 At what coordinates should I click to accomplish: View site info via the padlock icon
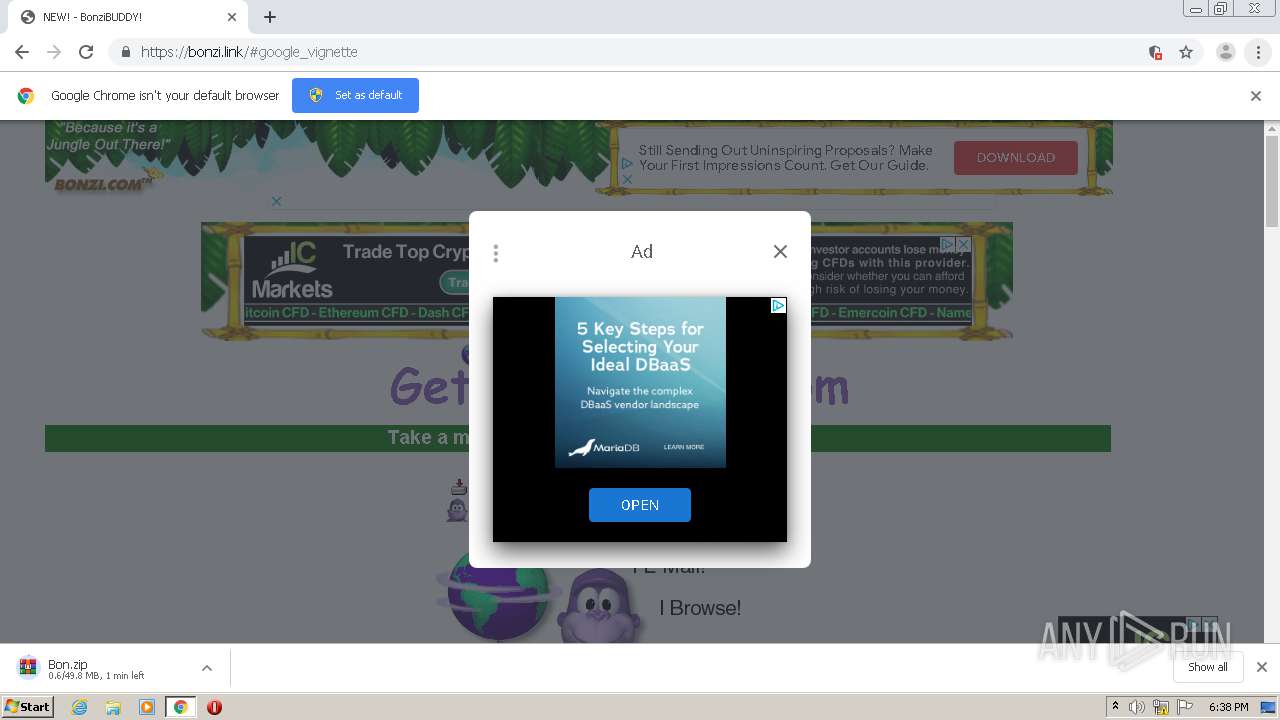click(x=126, y=52)
